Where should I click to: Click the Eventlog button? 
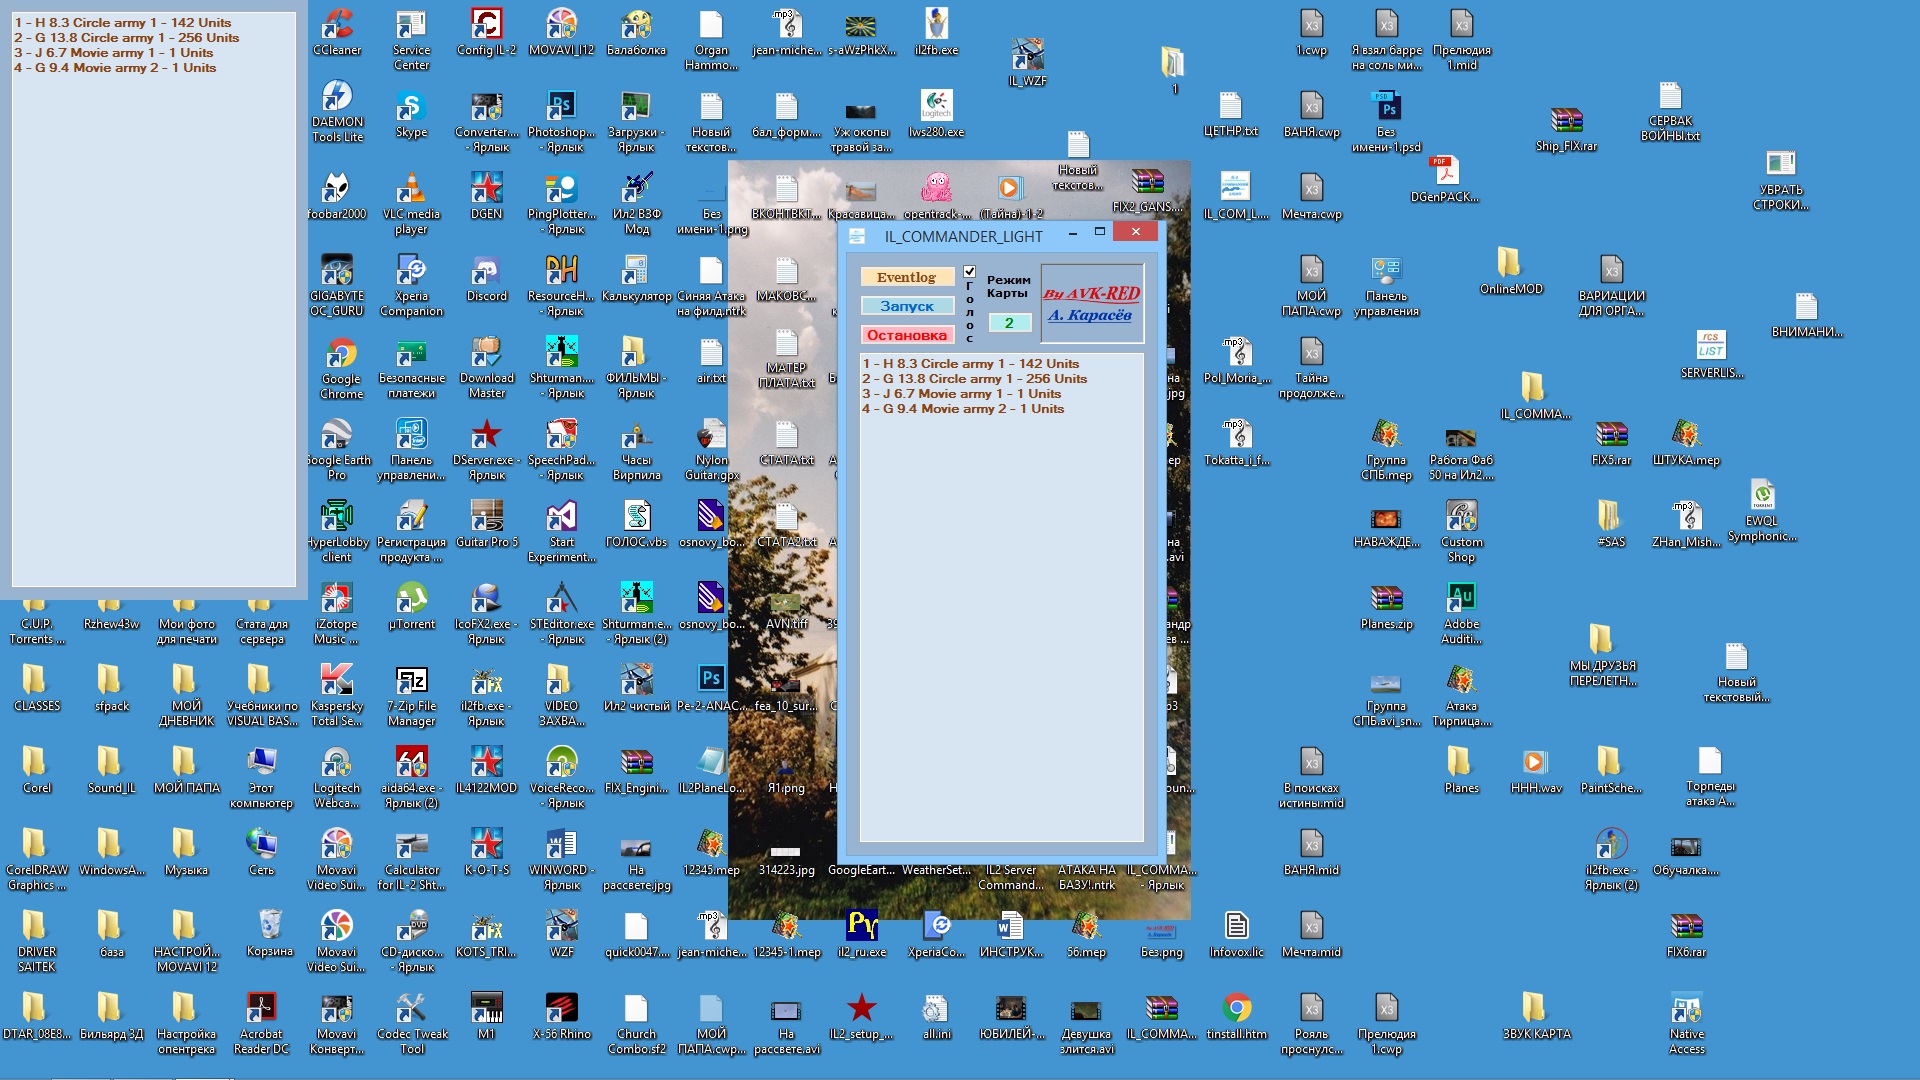pyautogui.click(x=906, y=277)
